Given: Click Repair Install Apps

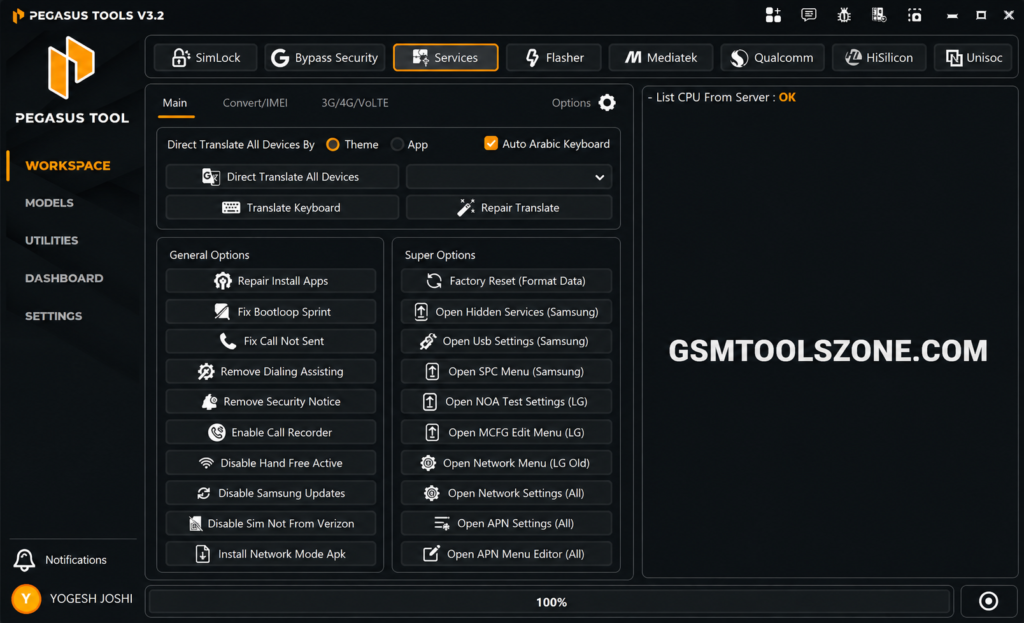Looking at the screenshot, I should [x=270, y=281].
